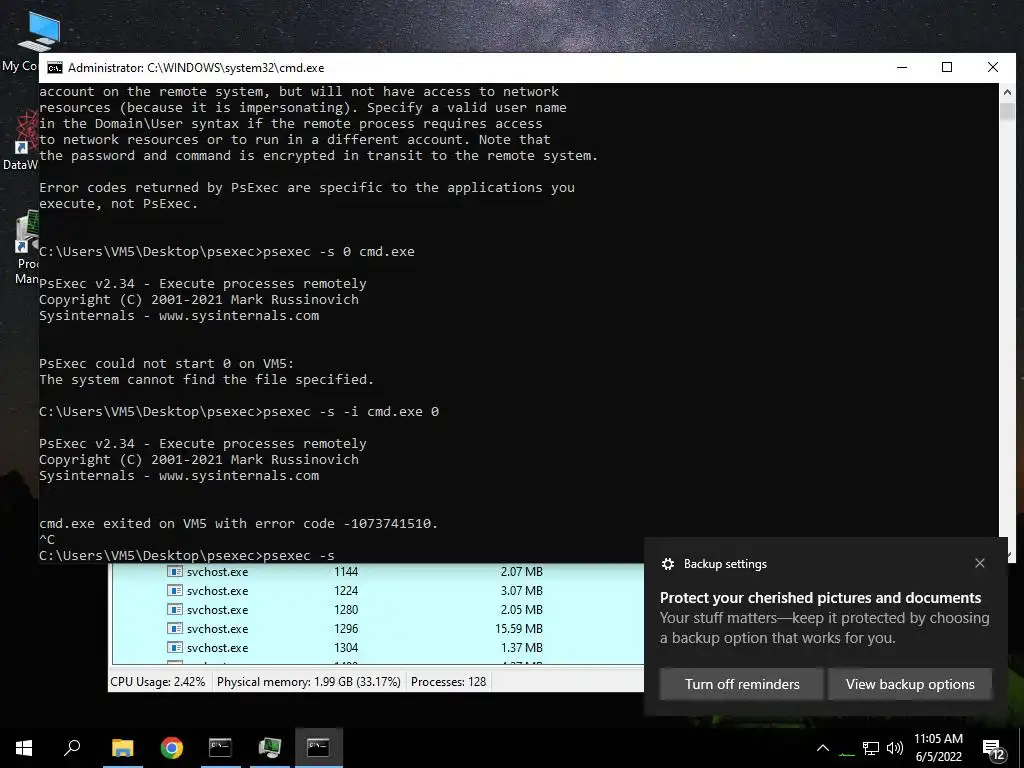This screenshot has height=768, width=1024.
Task: Open the Windows Start menu
Action: [24, 748]
